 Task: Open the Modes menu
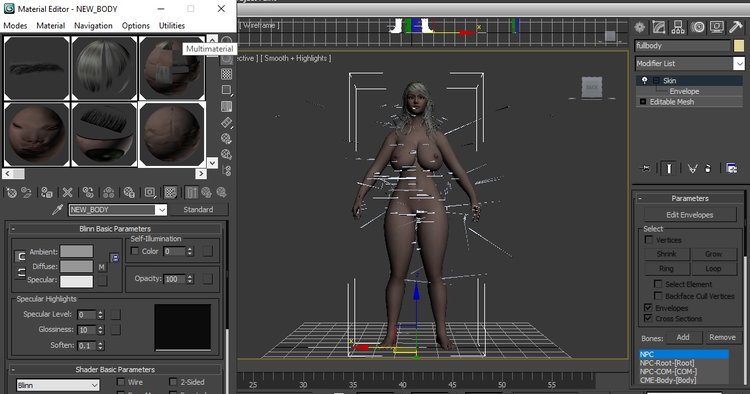[x=15, y=26]
